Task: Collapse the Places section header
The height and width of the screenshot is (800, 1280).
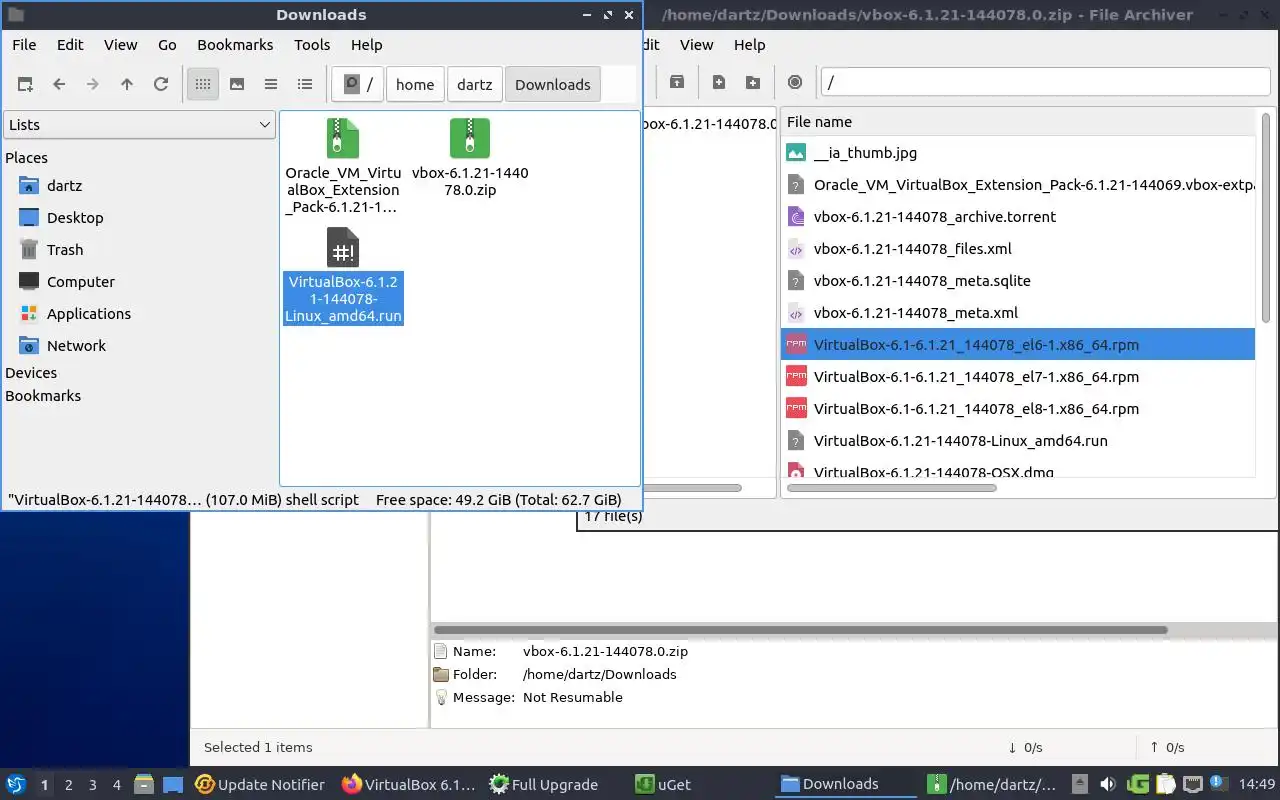Action: pyautogui.click(x=26, y=157)
